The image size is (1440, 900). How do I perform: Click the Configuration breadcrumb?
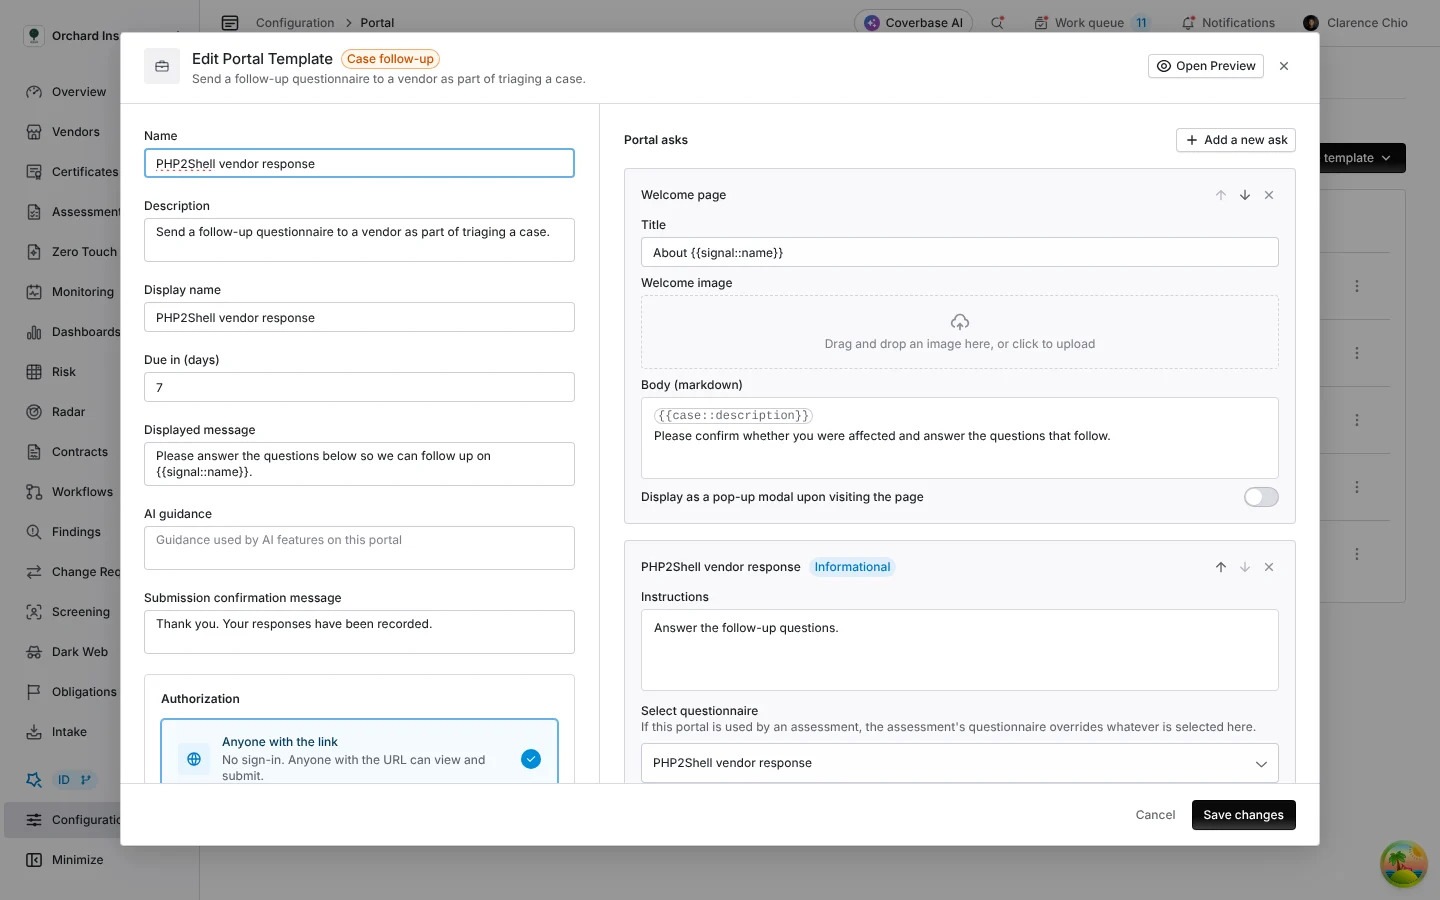point(295,23)
